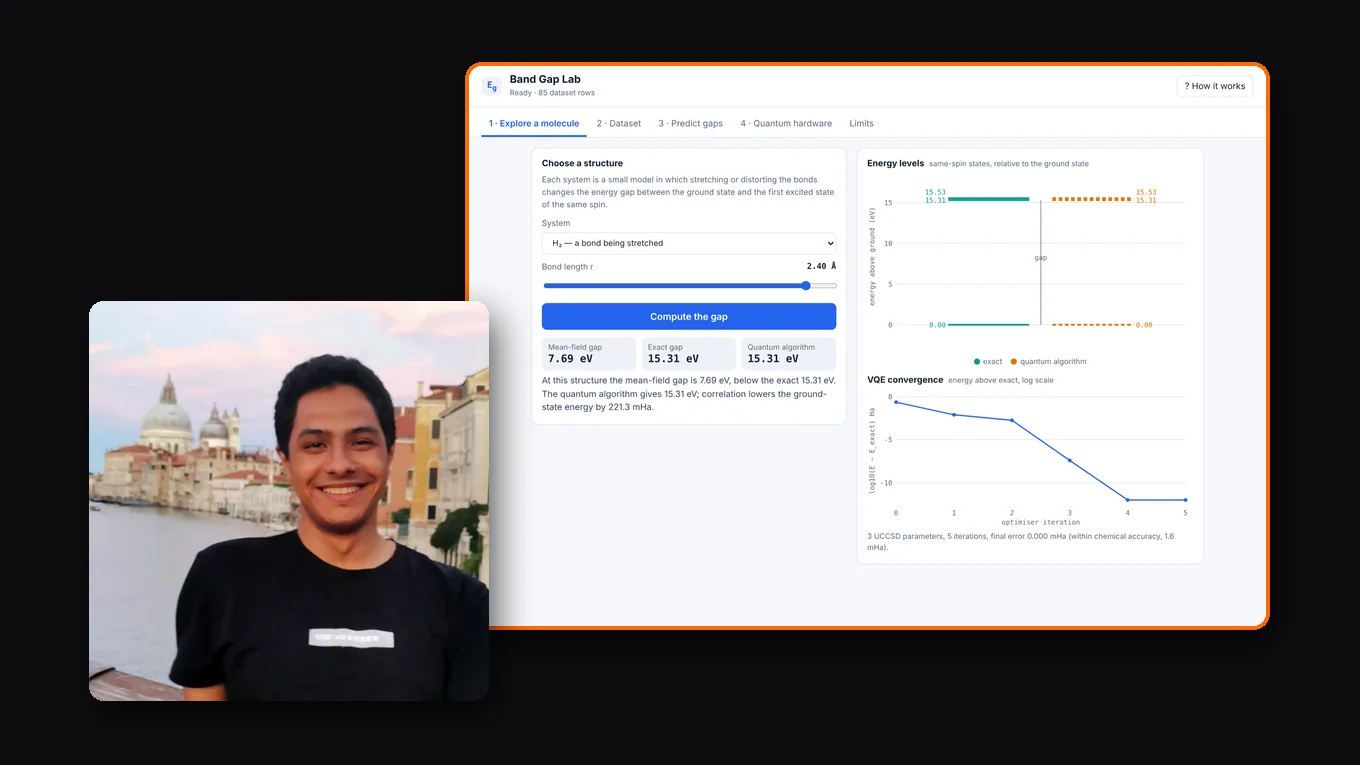Click the orange quantum algorithm legend entry
Image resolution: width=1360 pixels, height=765 pixels.
click(x=1049, y=361)
